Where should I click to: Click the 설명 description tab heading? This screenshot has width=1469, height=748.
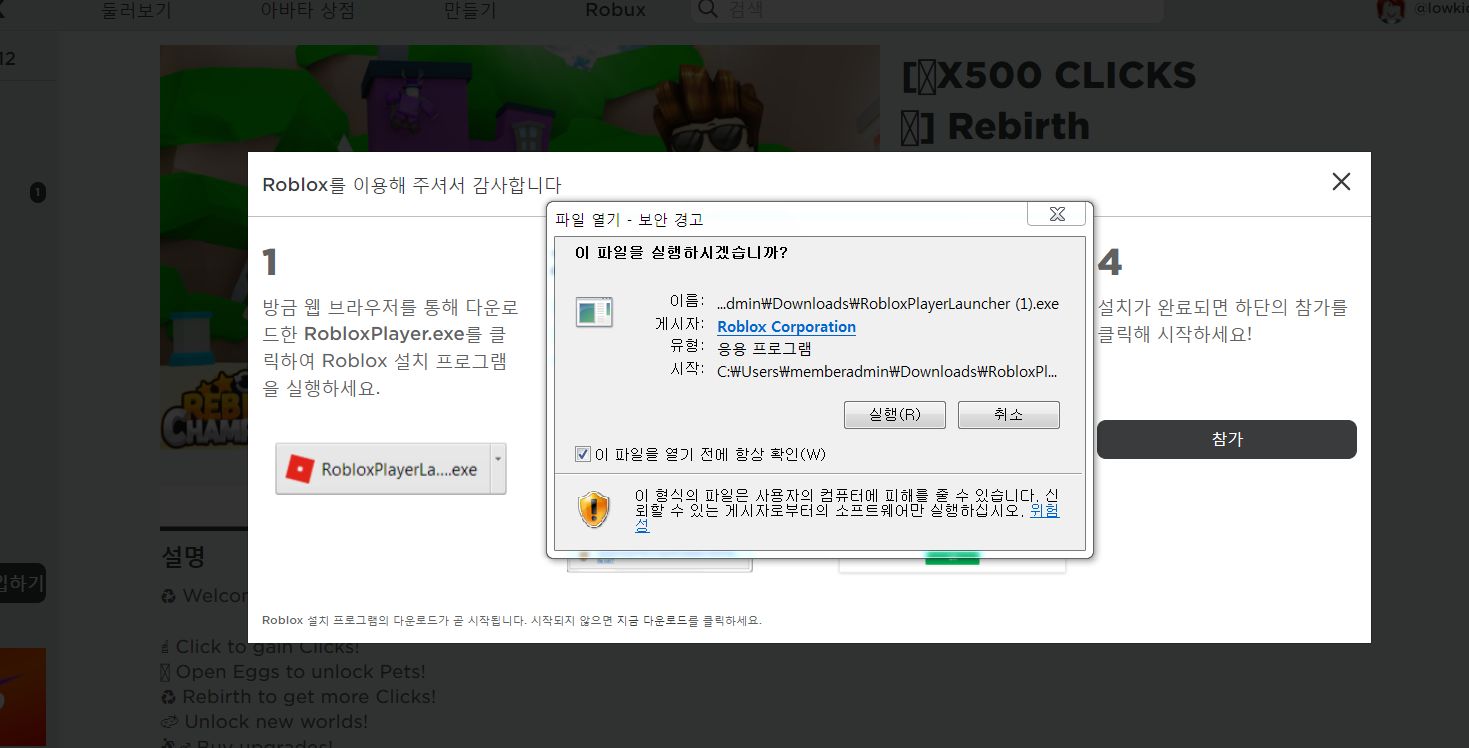pos(183,556)
